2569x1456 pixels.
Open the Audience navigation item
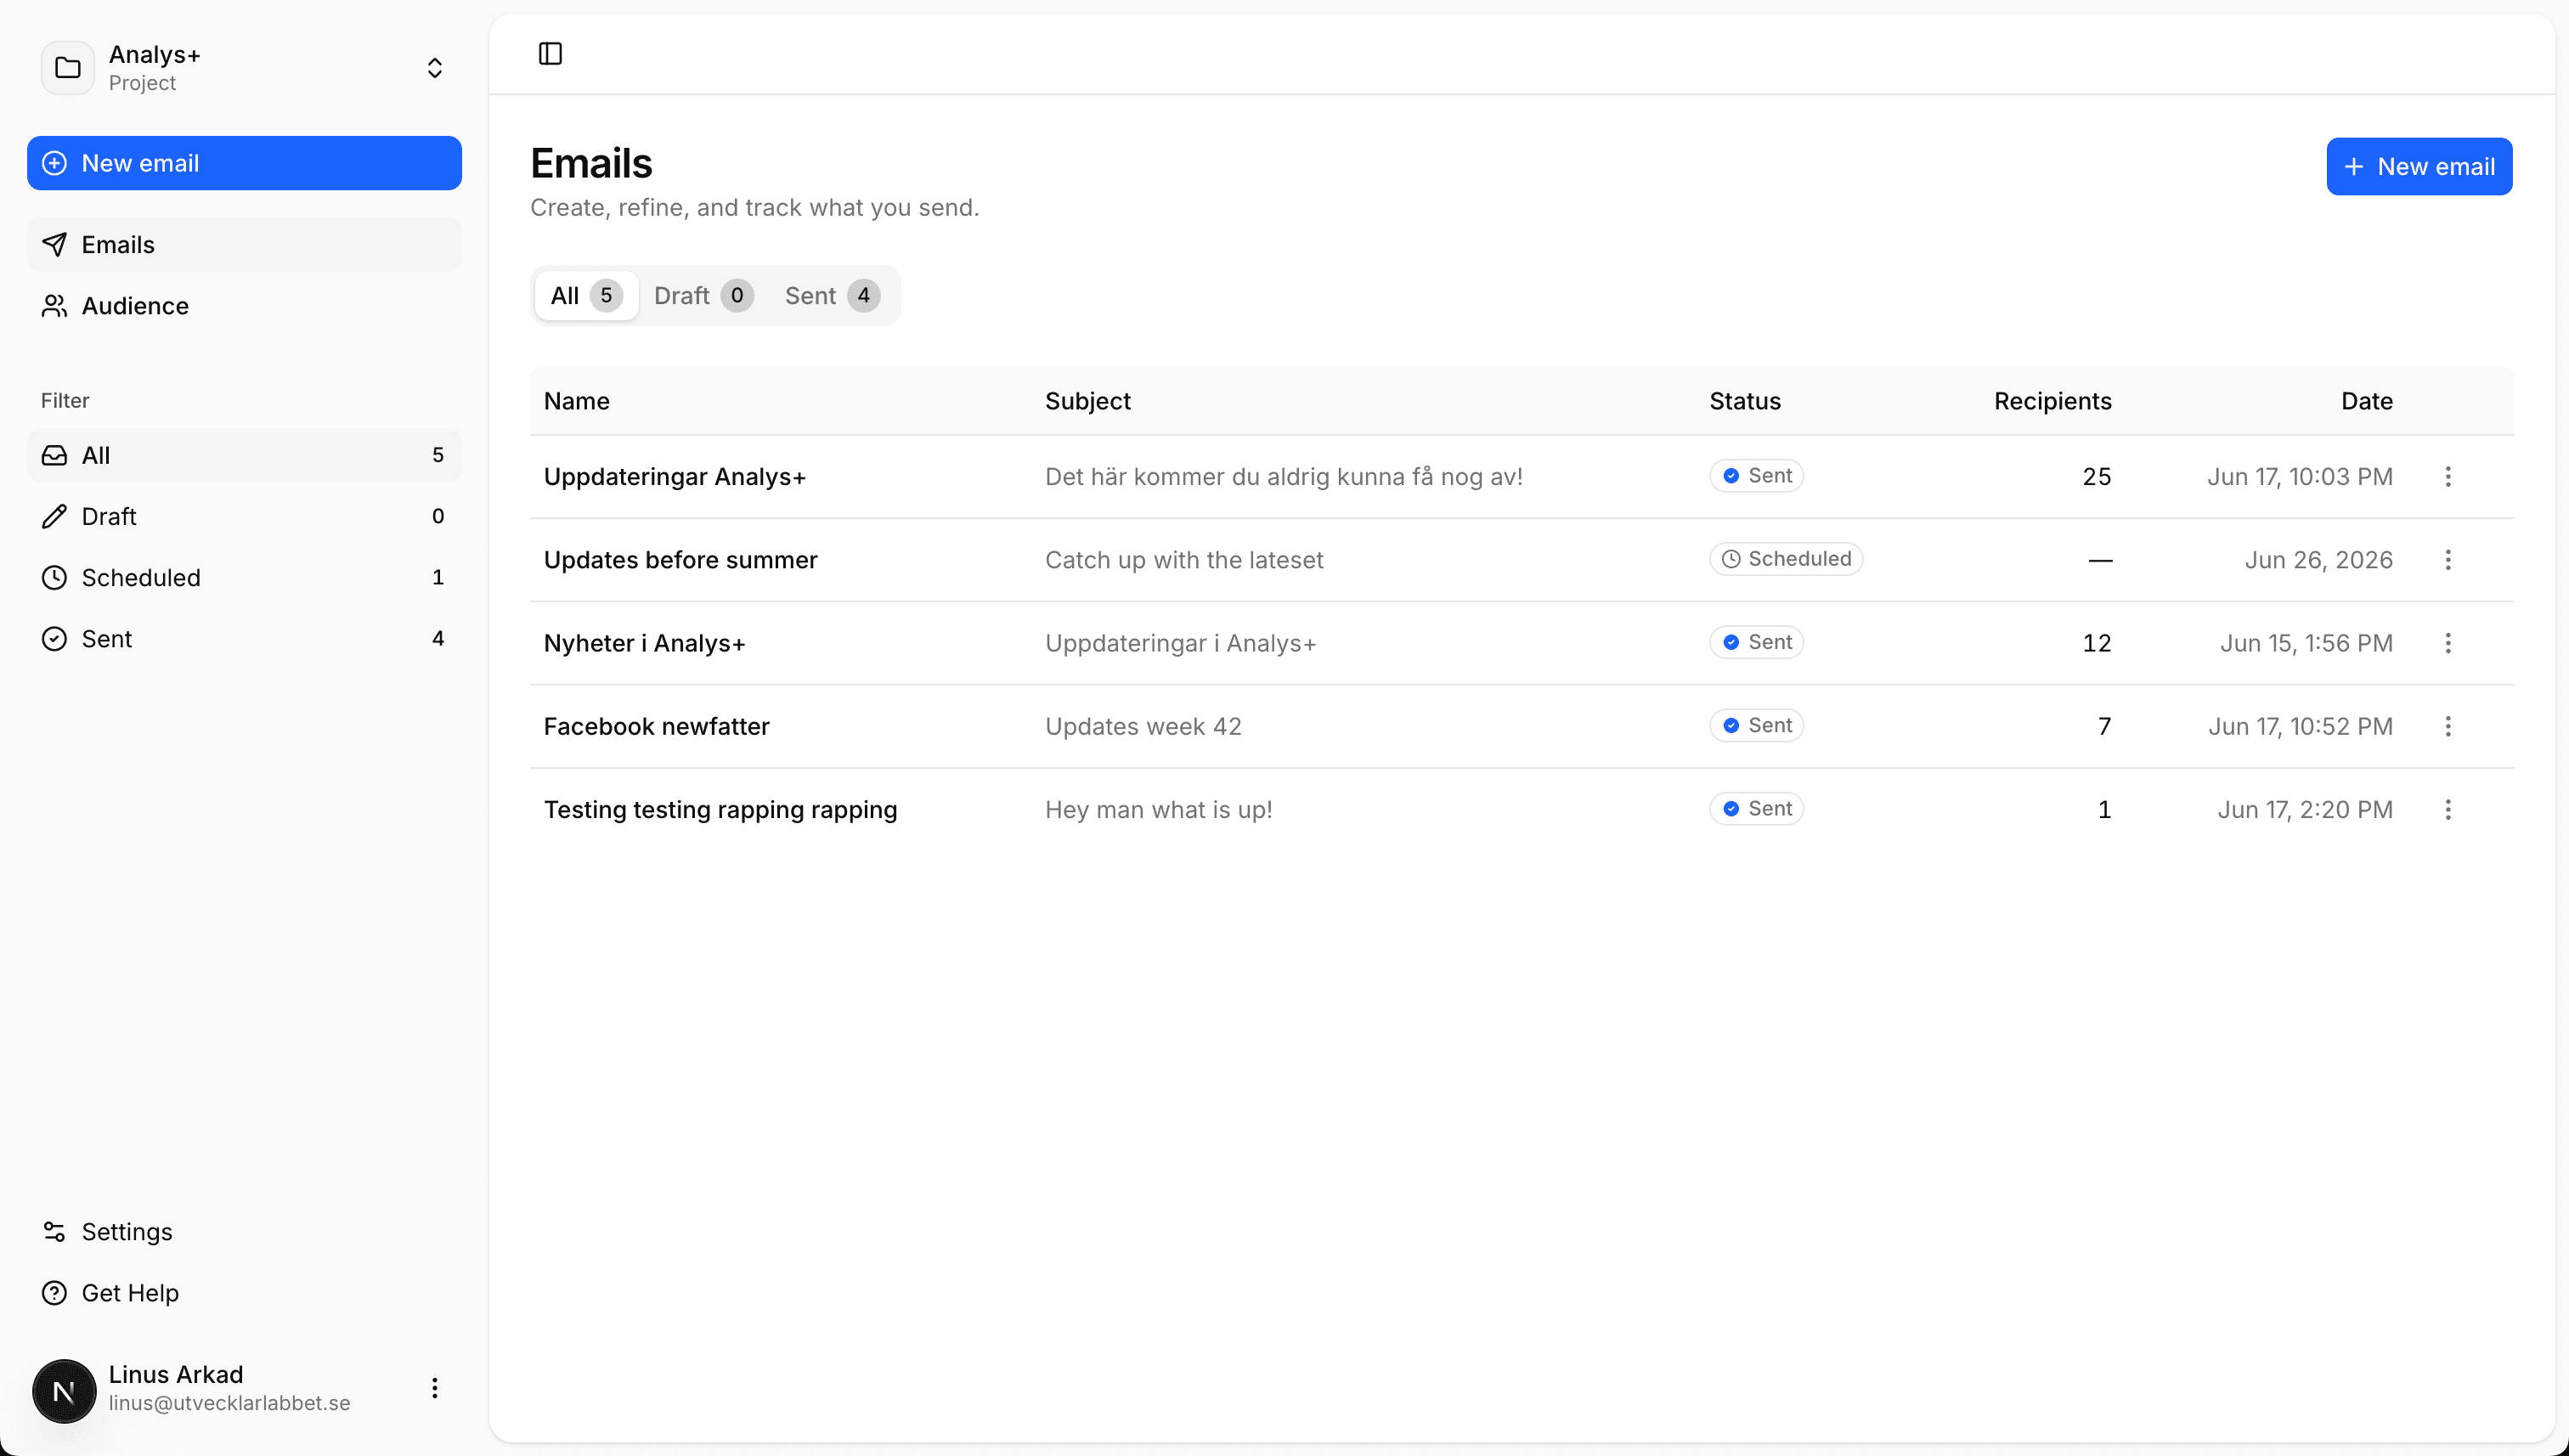tap(244, 306)
